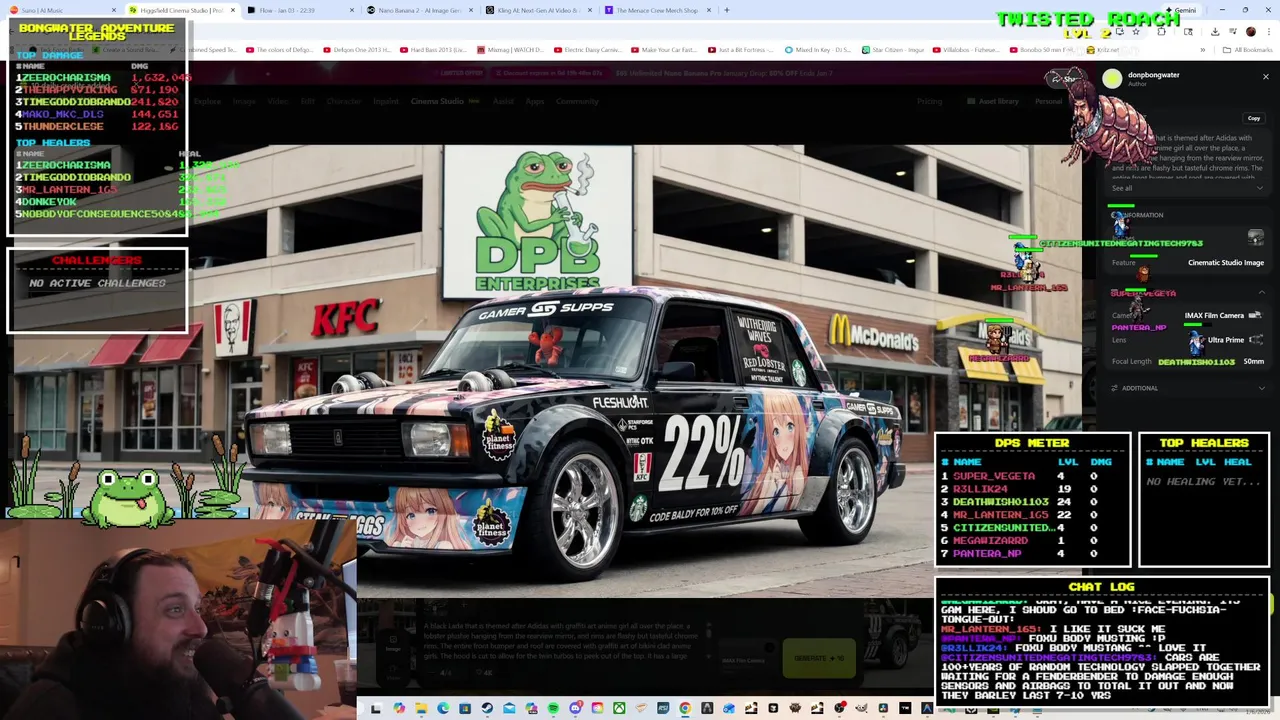Open the Chrome profile avatar
The image size is (1280, 720).
click(x=1250, y=31)
